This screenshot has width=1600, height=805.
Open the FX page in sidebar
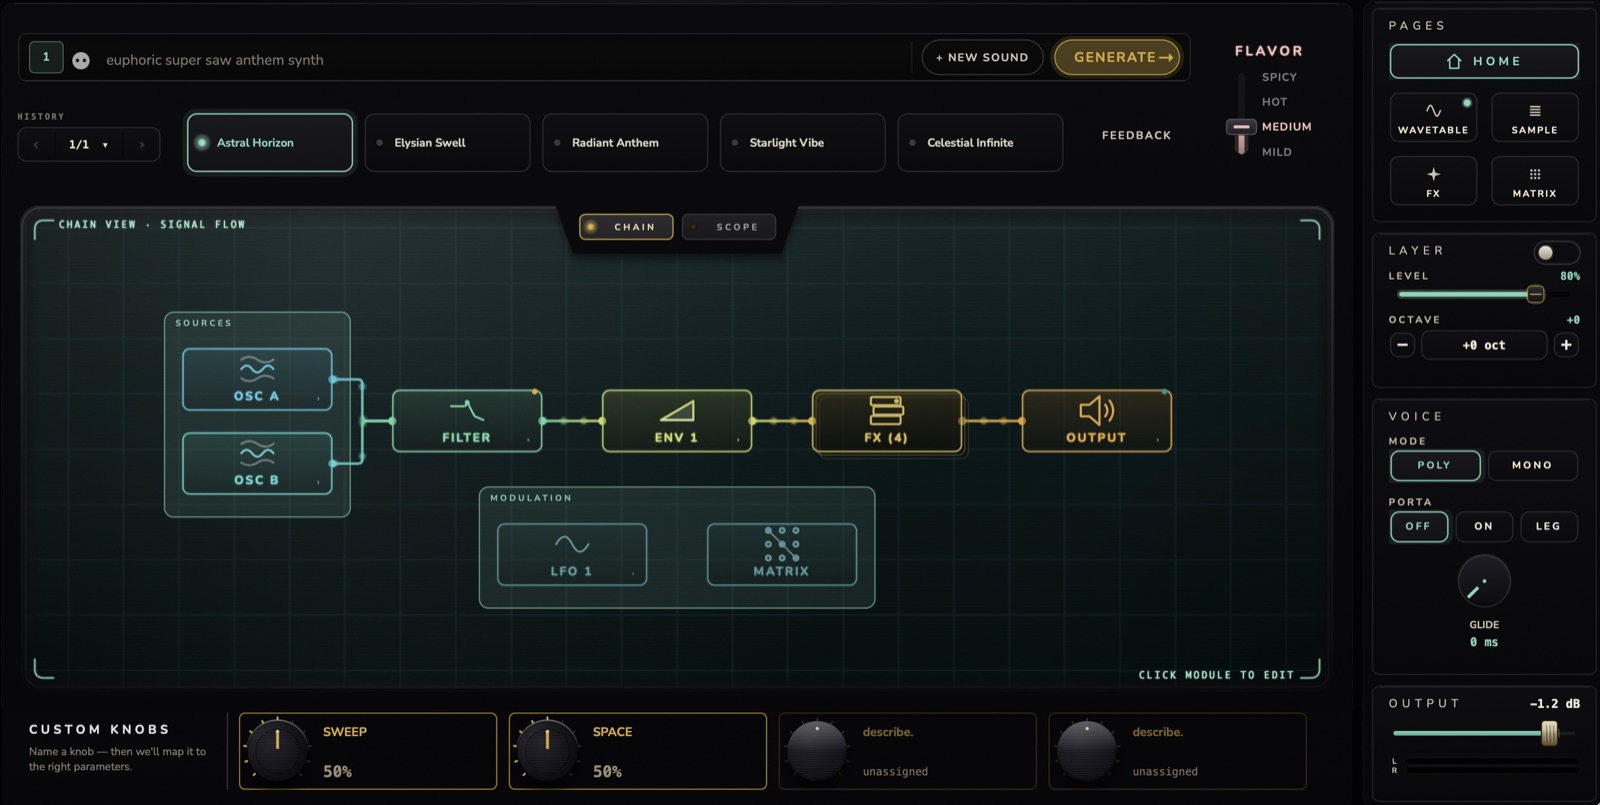pyautogui.click(x=1433, y=181)
